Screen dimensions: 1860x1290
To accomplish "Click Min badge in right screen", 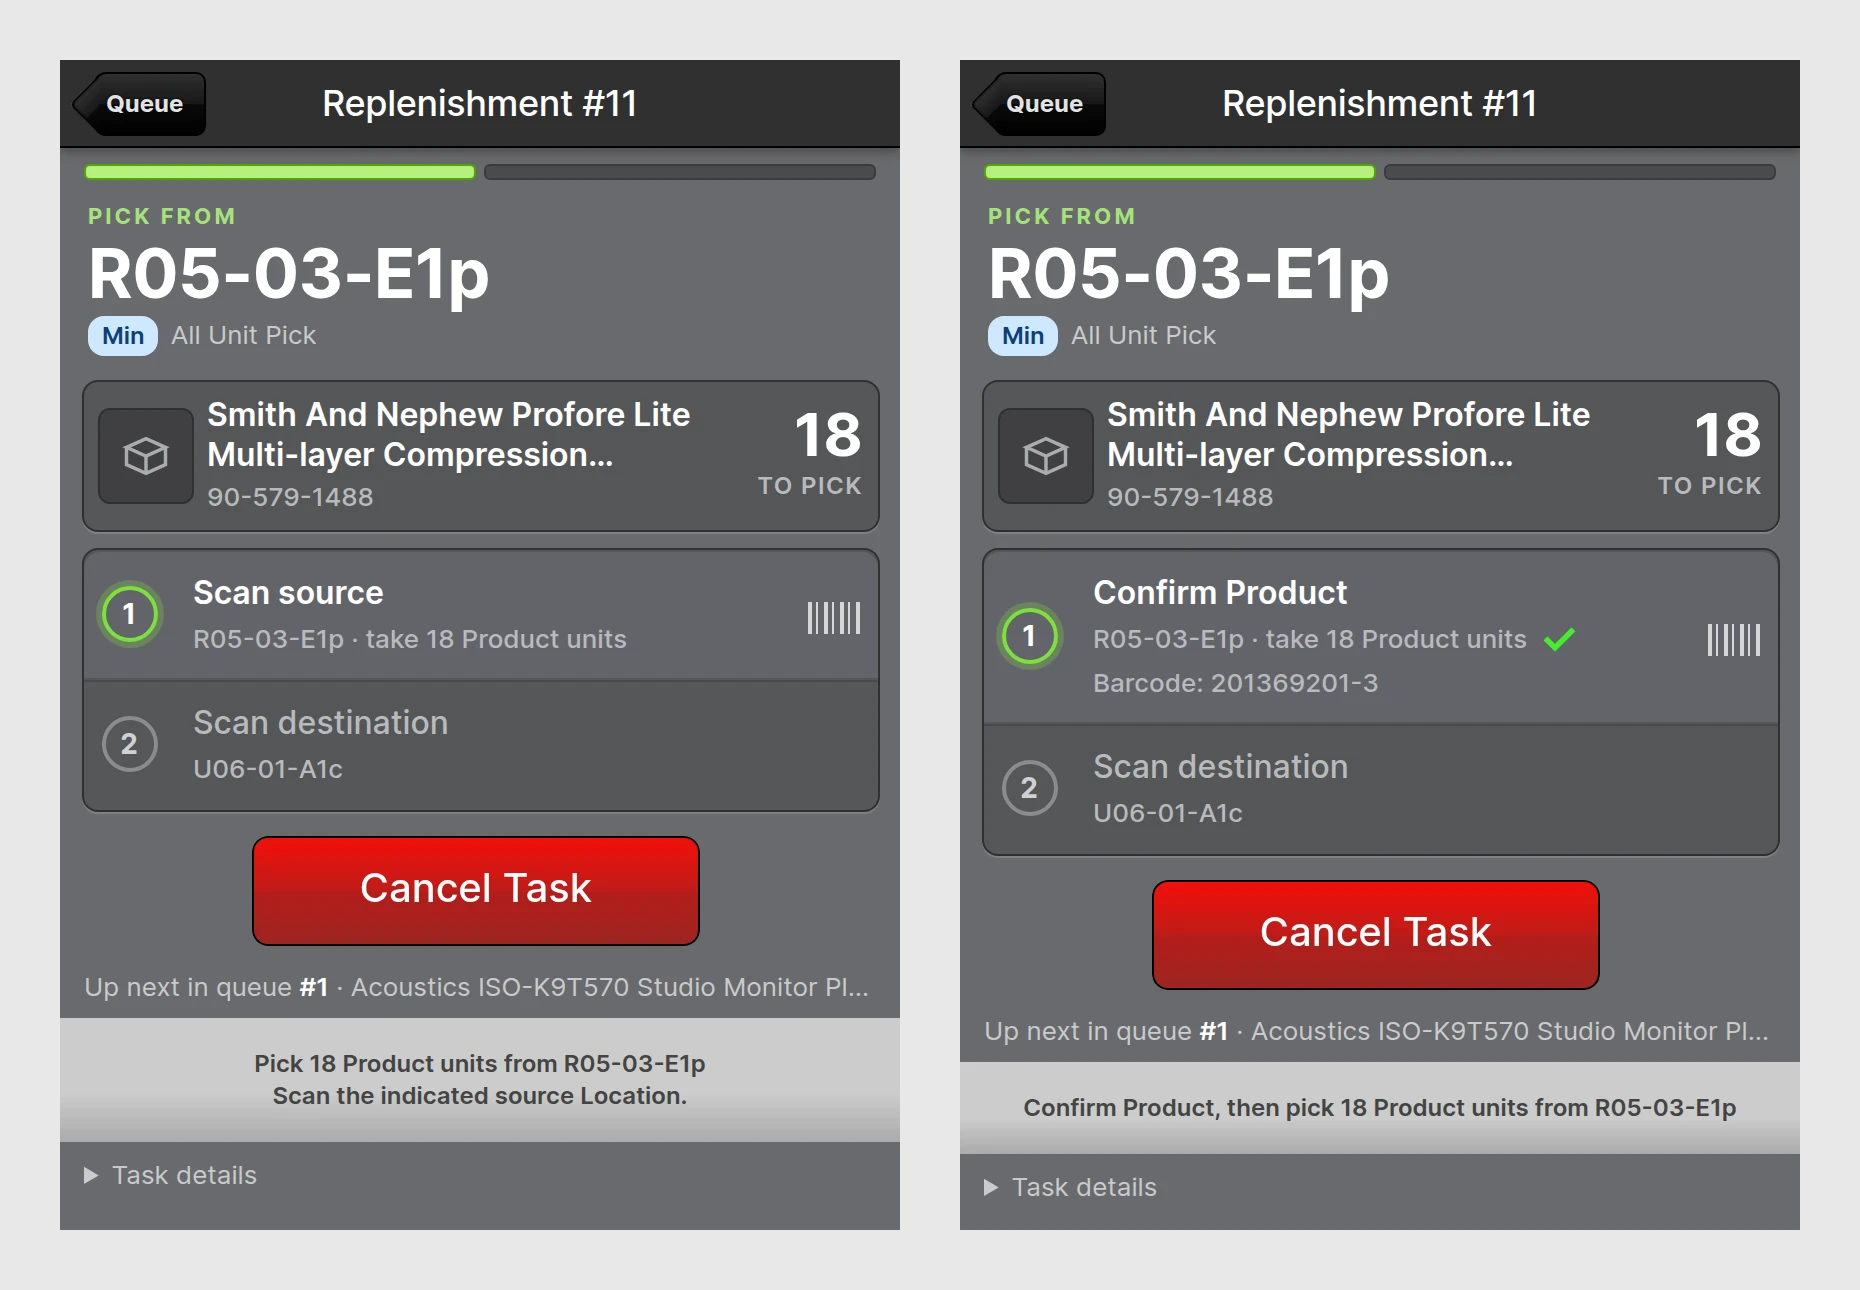I will tap(1023, 336).
